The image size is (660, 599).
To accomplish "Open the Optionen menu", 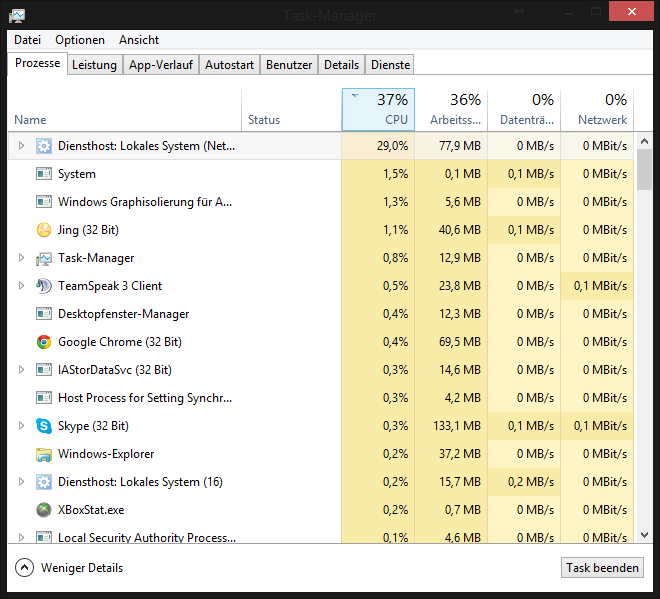I will point(80,40).
